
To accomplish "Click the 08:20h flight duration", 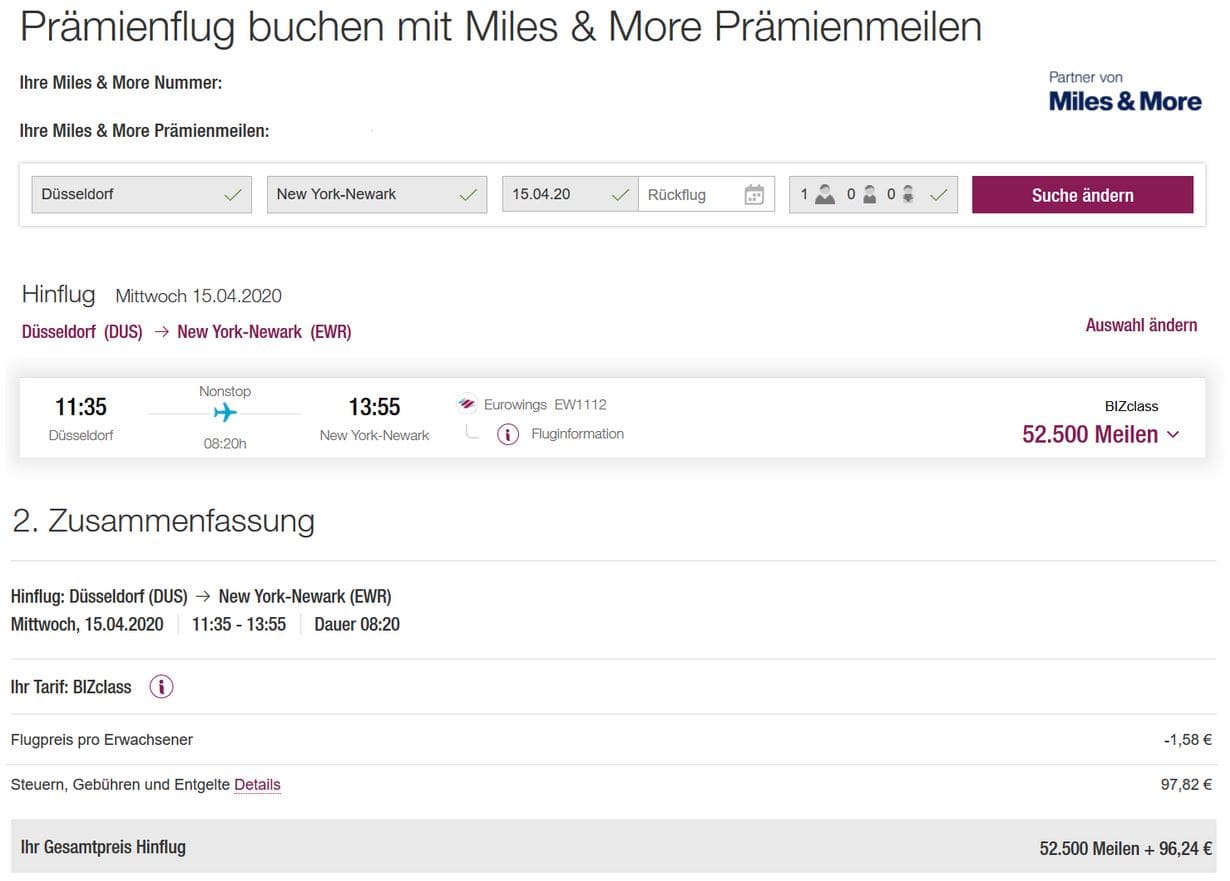I will (x=225, y=443).
